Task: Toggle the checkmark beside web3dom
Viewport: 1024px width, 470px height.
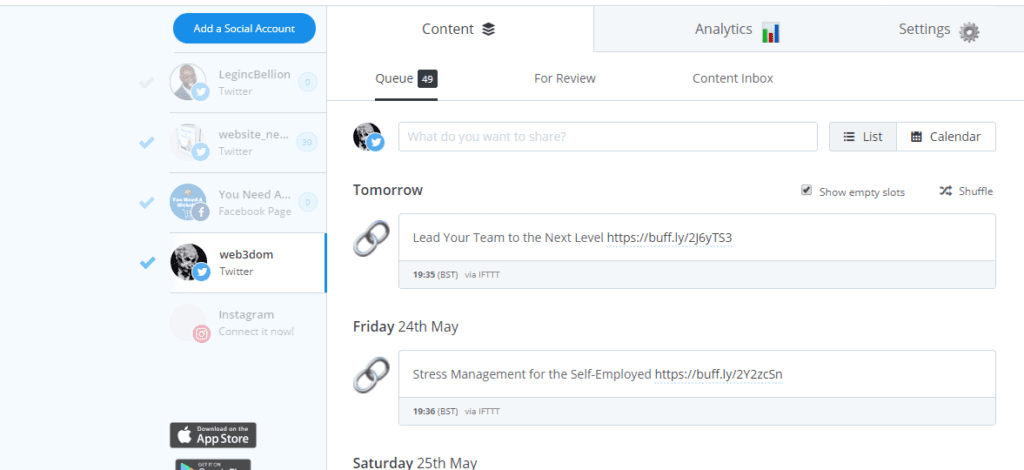Action: click(x=148, y=262)
